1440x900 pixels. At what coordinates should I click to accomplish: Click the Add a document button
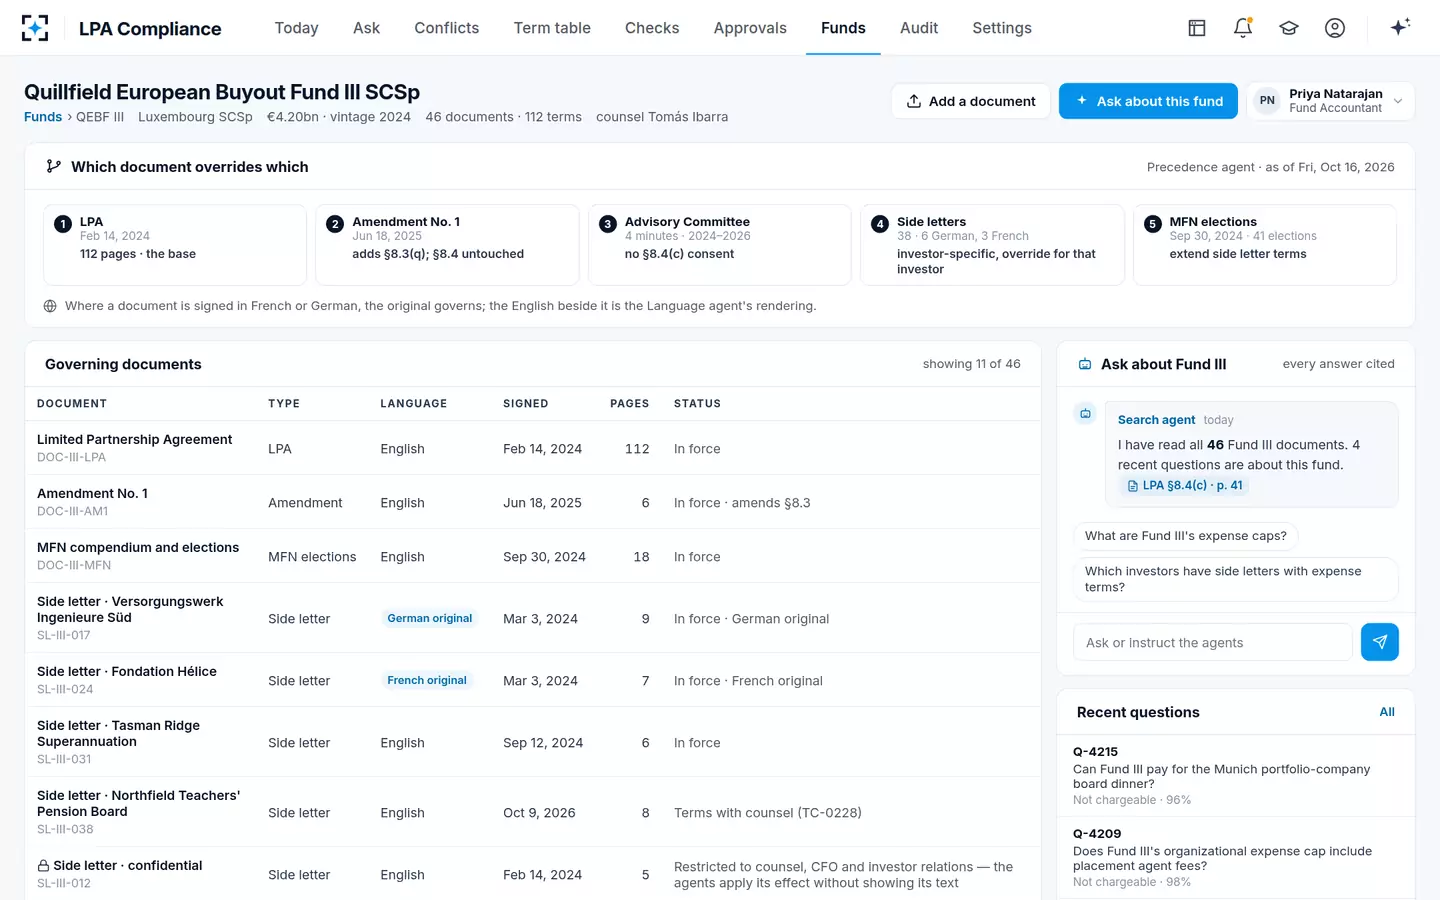point(971,101)
